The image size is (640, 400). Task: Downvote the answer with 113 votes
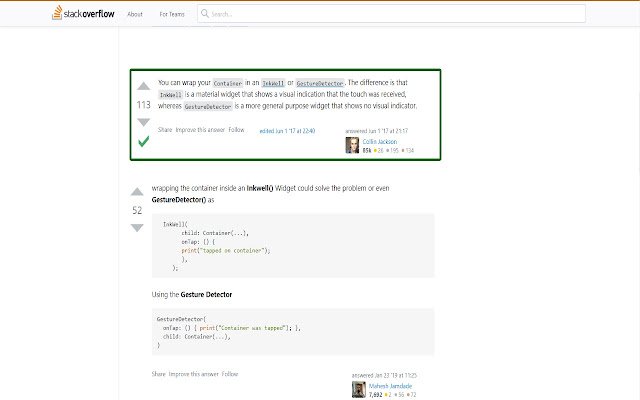pyautogui.click(x=143, y=122)
